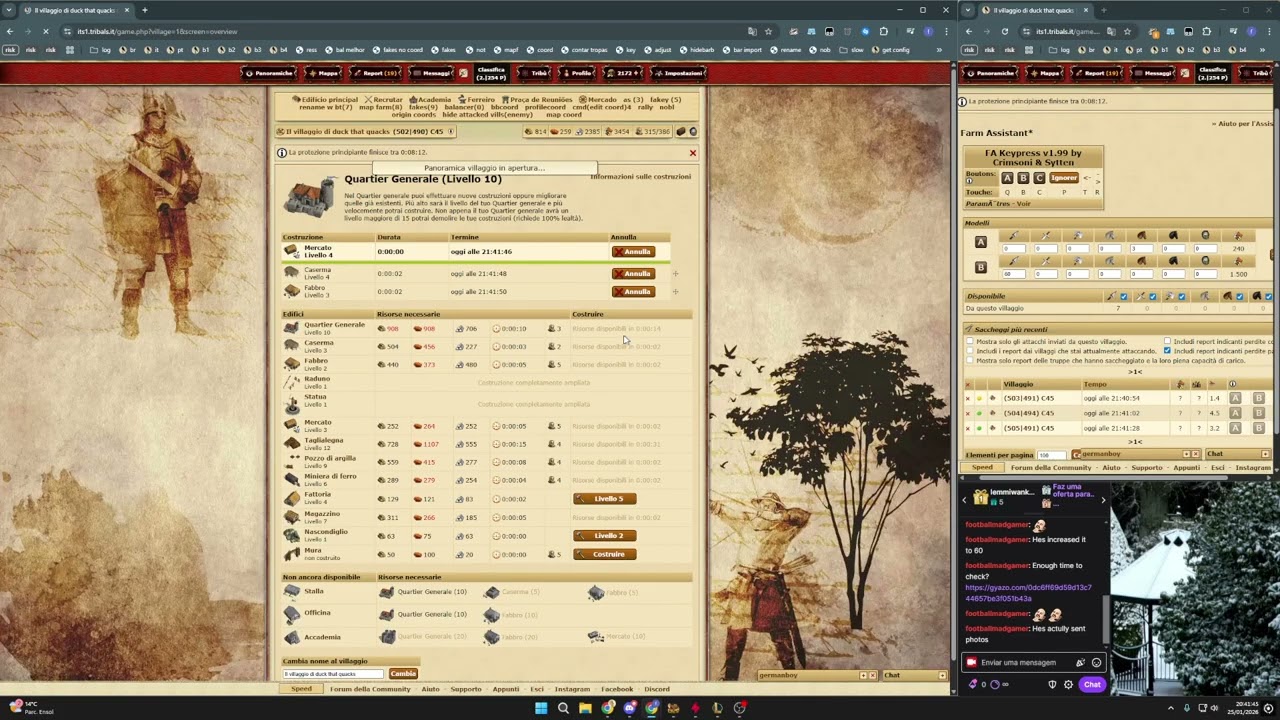Click the premium points 2172 menu item

click(624, 73)
